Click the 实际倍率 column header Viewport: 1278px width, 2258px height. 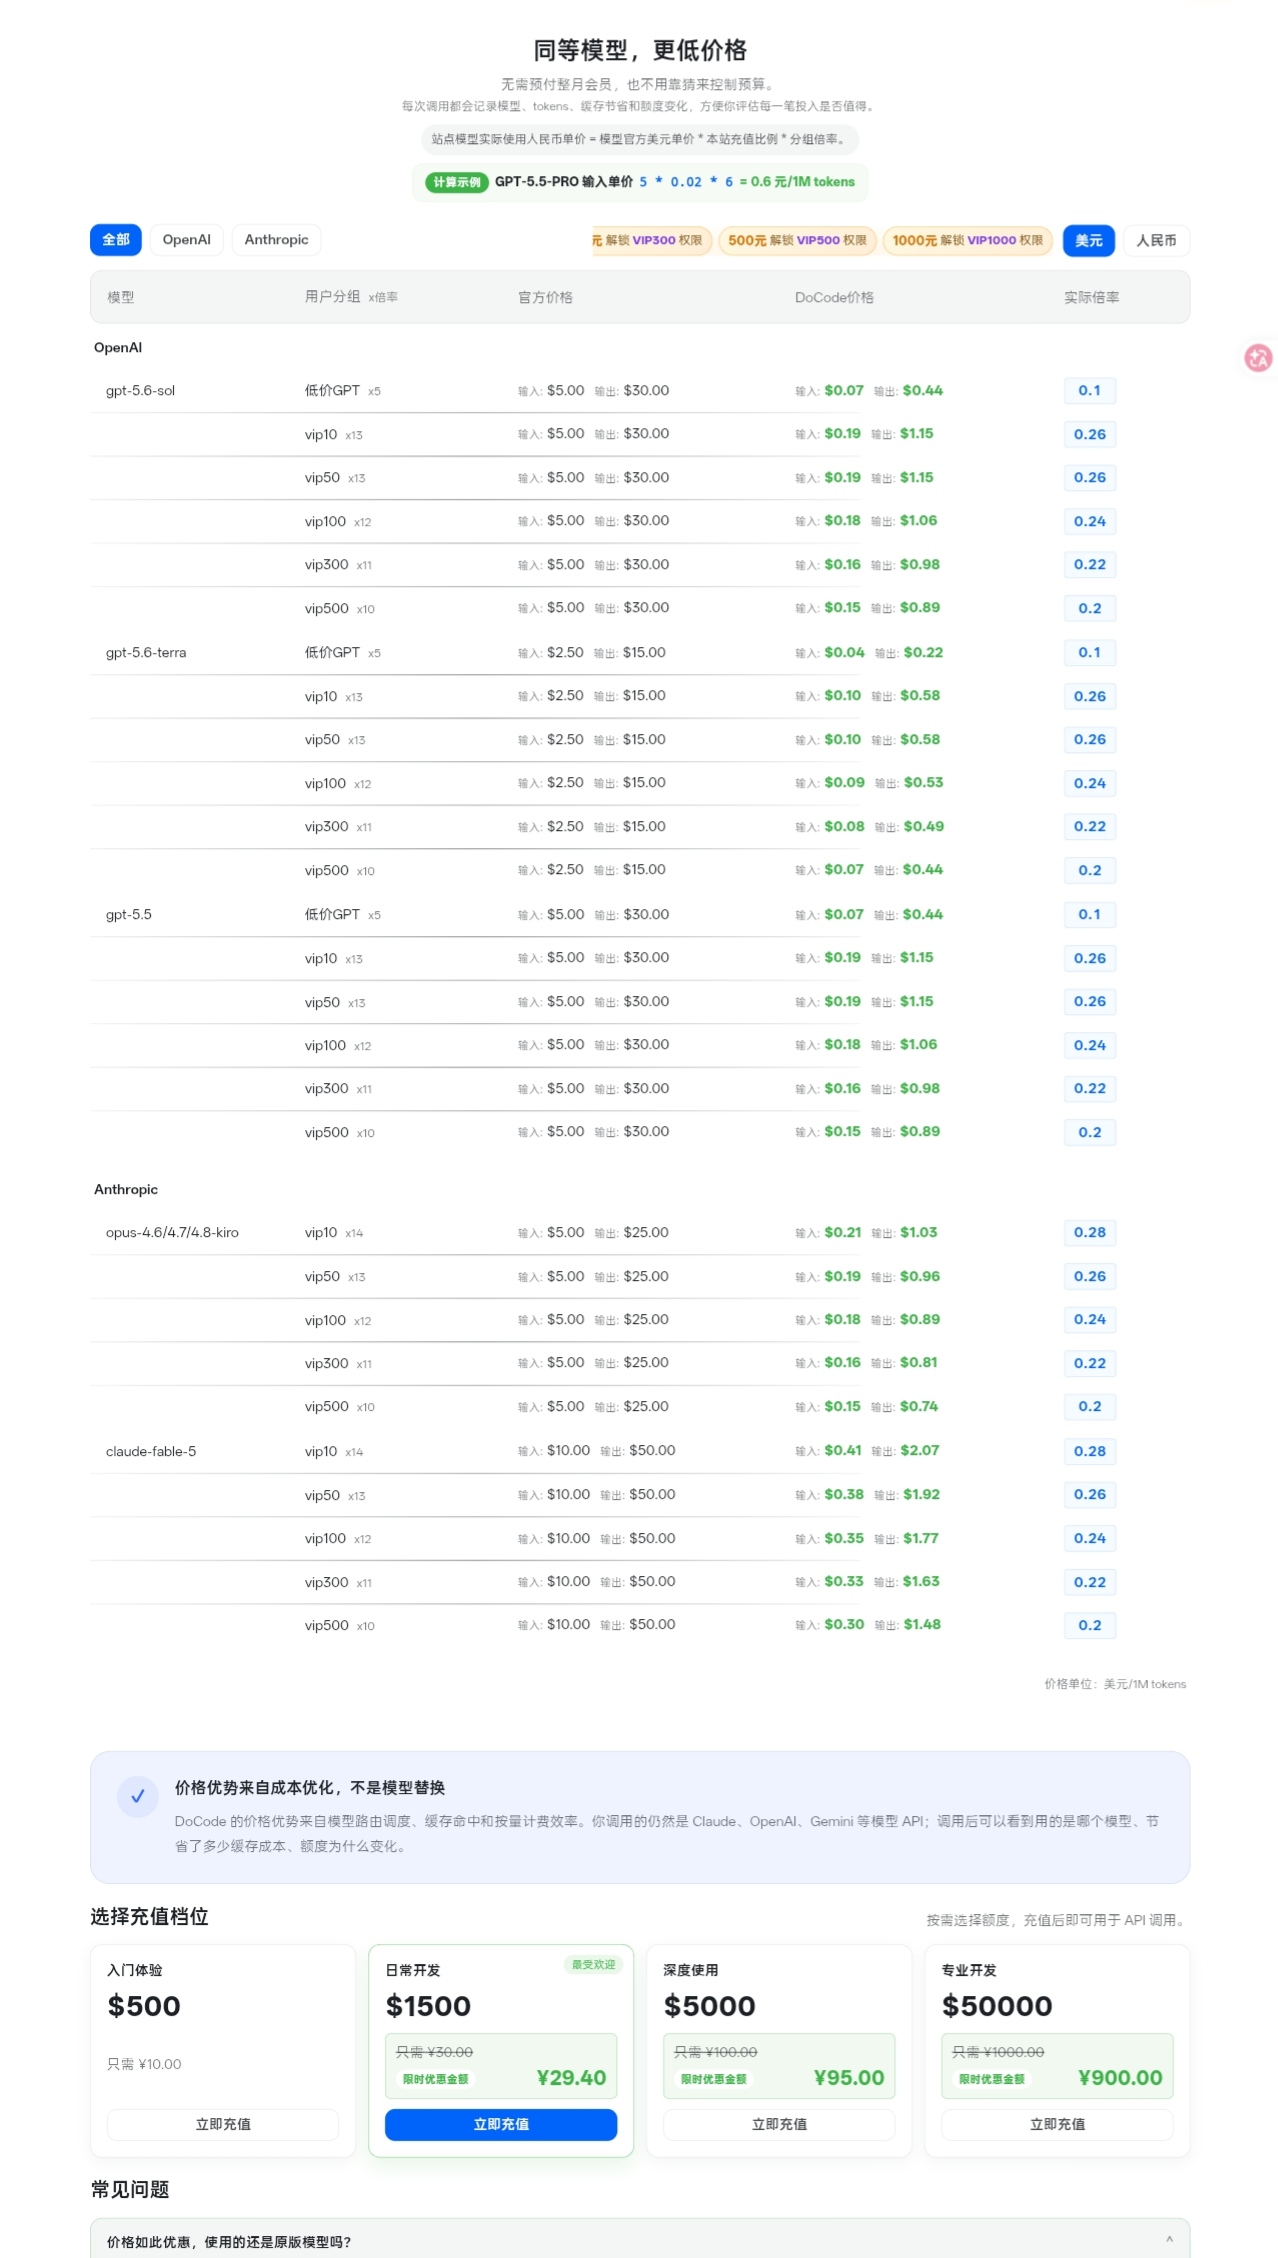[1091, 297]
